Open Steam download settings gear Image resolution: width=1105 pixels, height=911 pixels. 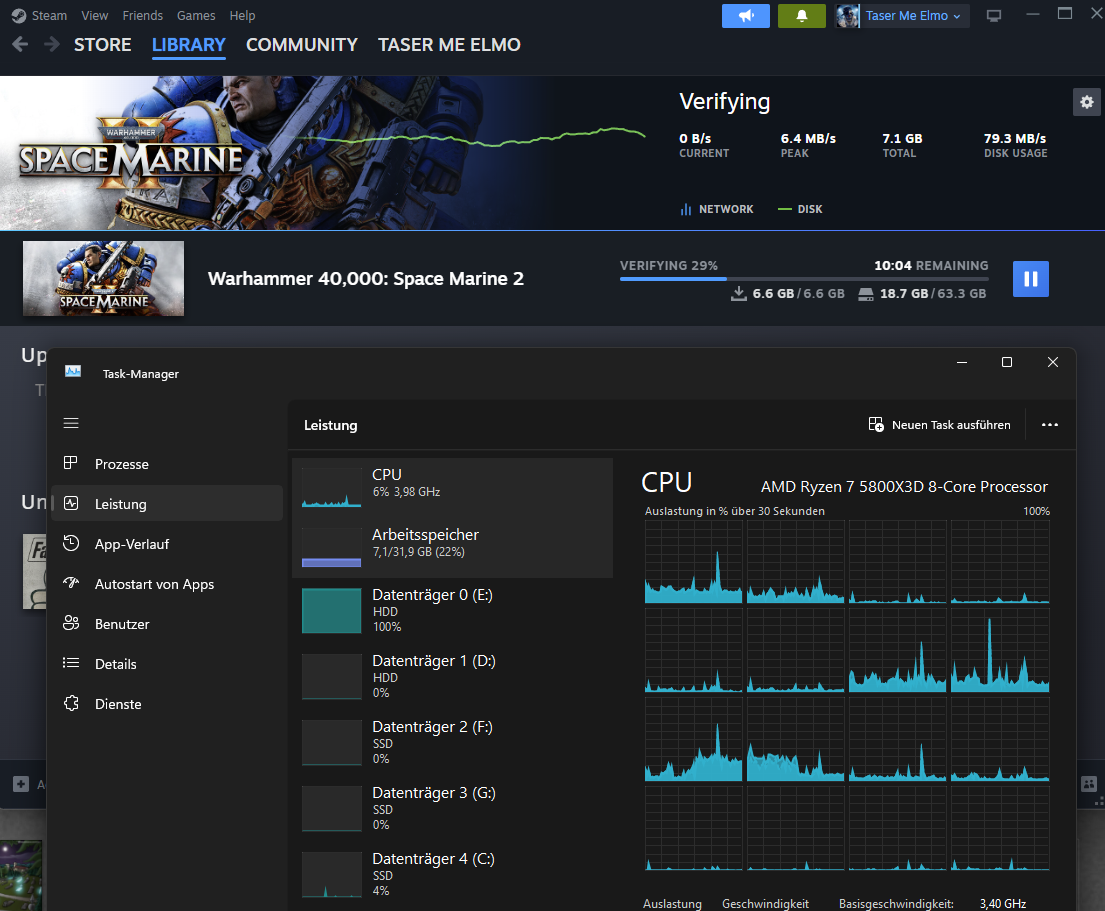(x=1087, y=102)
